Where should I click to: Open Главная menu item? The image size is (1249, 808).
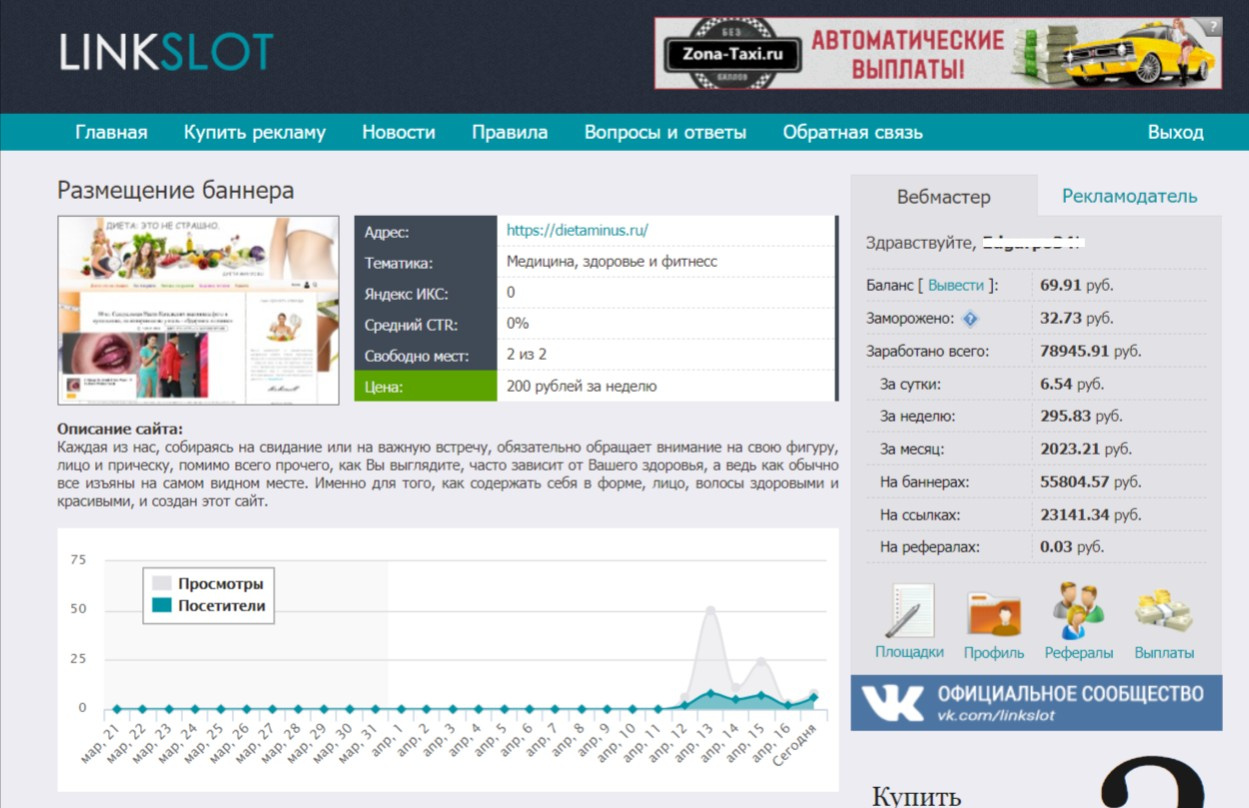[111, 132]
